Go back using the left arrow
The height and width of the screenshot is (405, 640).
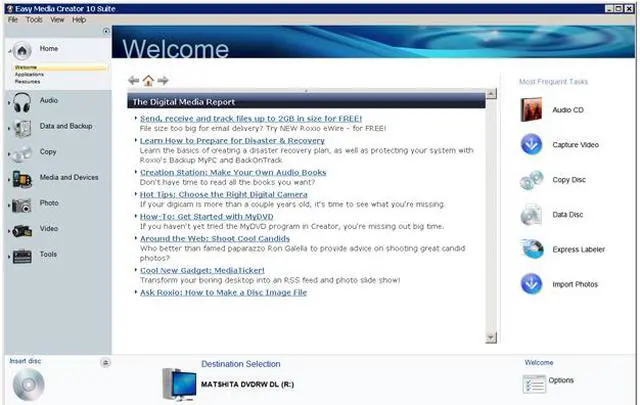point(134,80)
